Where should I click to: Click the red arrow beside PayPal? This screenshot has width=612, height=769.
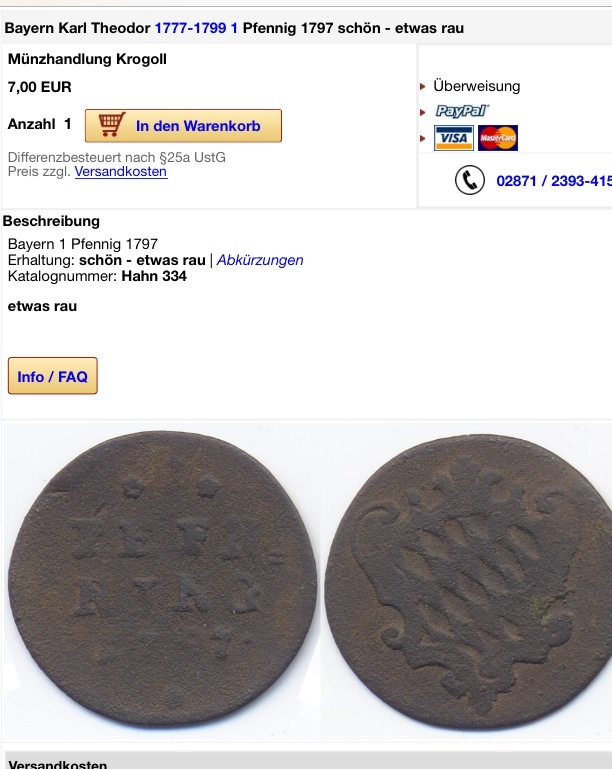tap(423, 112)
